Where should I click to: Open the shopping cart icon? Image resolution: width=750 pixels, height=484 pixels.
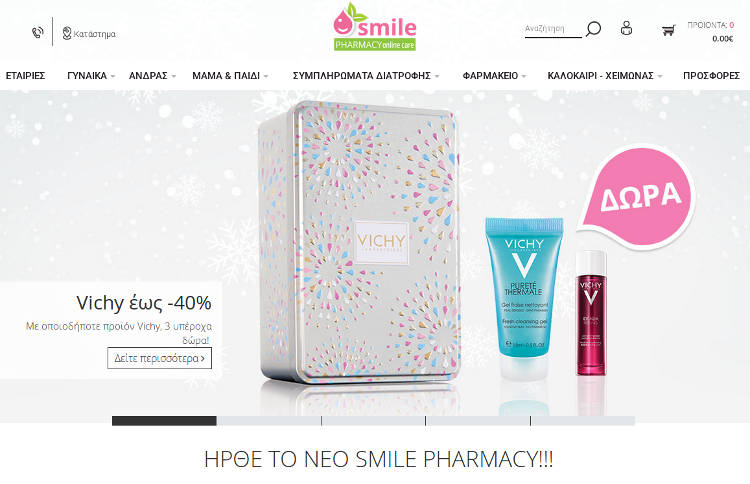(668, 31)
